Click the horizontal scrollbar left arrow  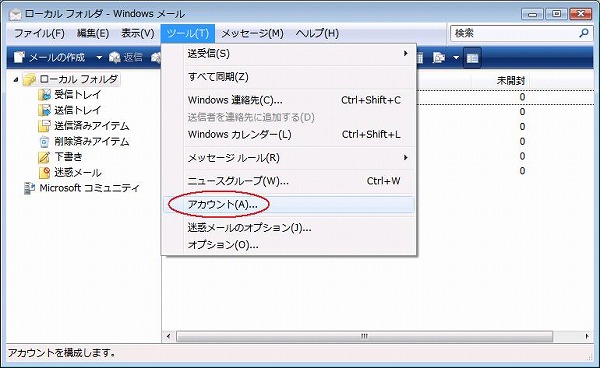coord(169,336)
